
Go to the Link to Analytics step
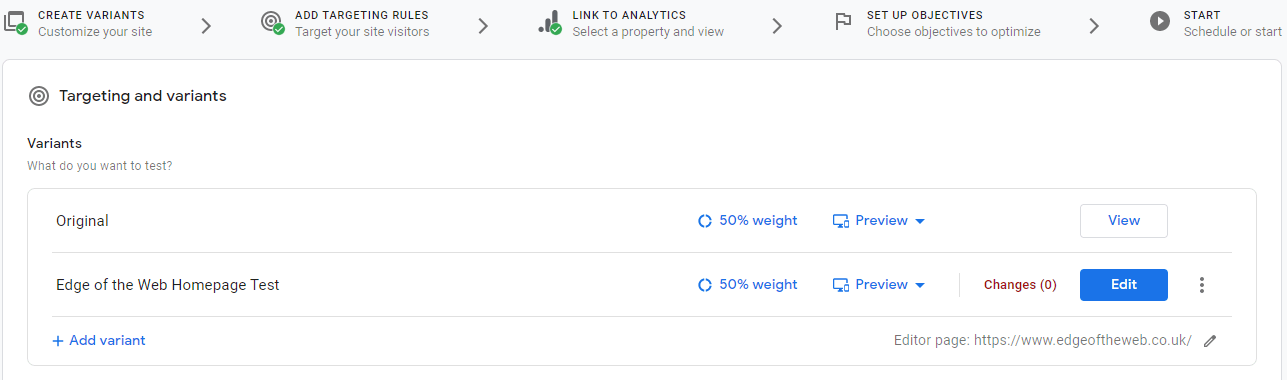[630, 23]
